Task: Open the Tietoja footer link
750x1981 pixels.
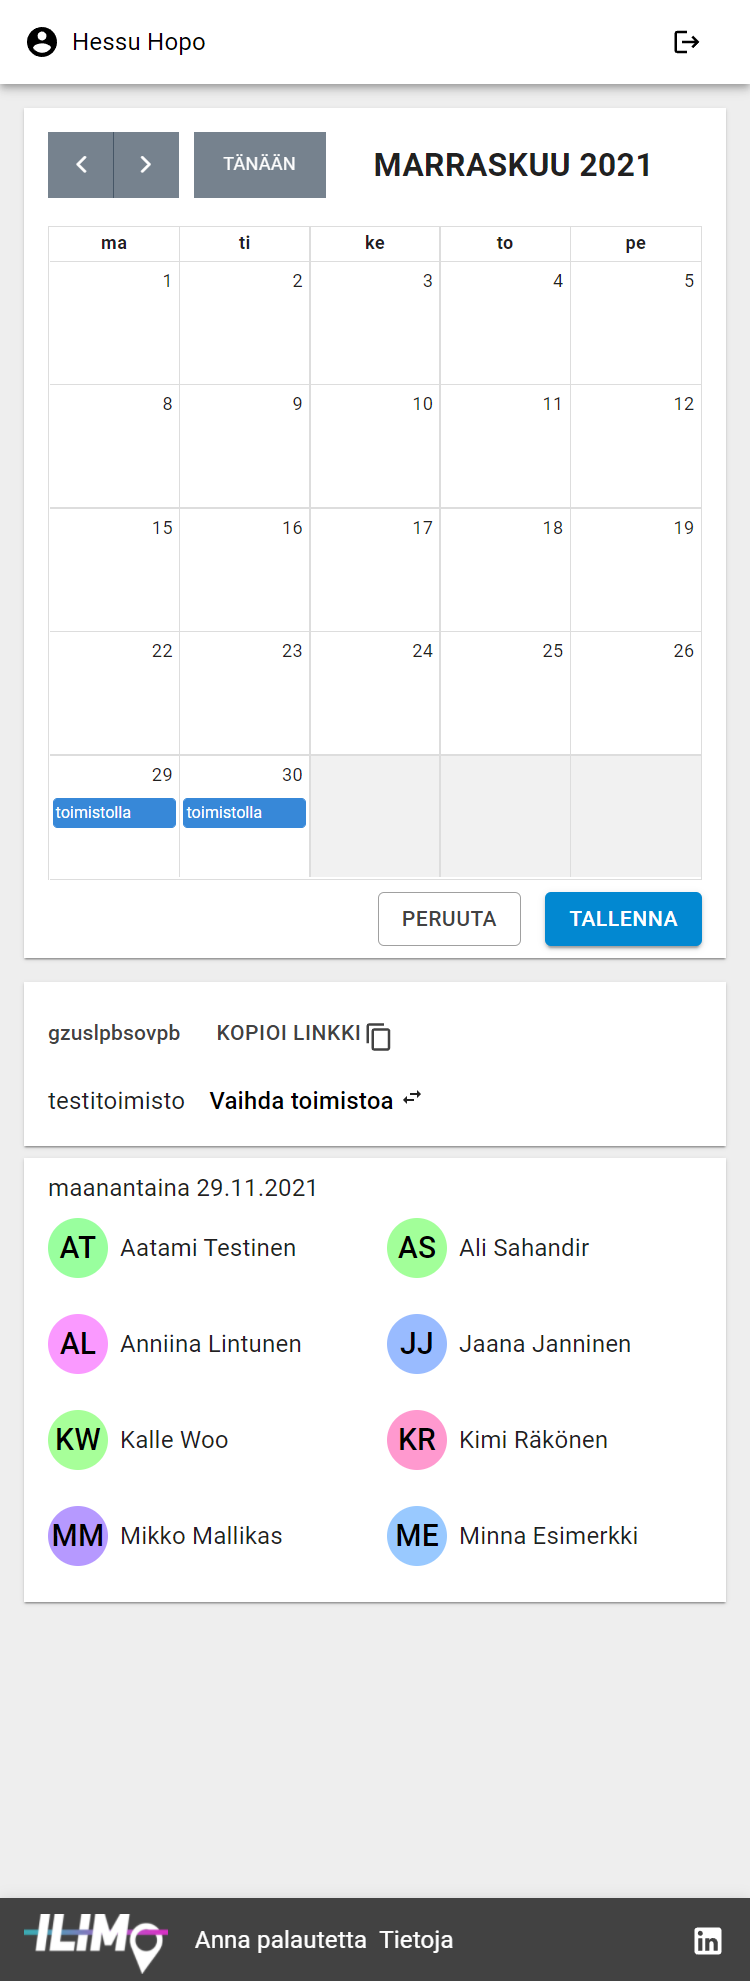Action: [x=416, y=1940]
